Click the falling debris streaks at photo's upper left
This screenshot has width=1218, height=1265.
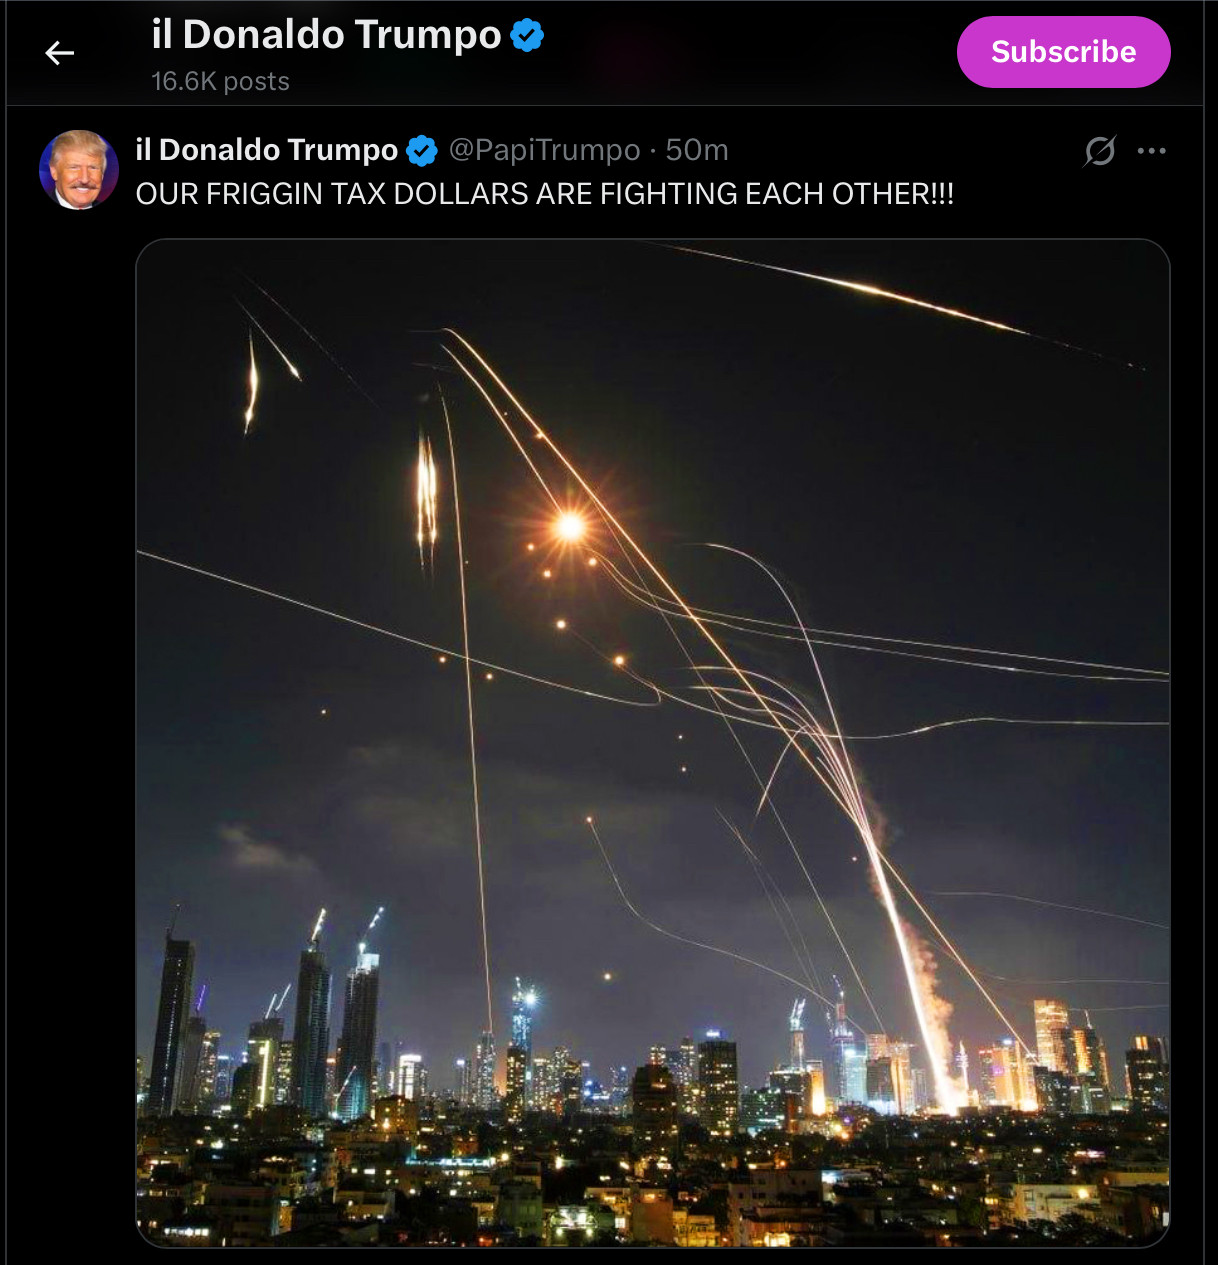click(426, 495)
